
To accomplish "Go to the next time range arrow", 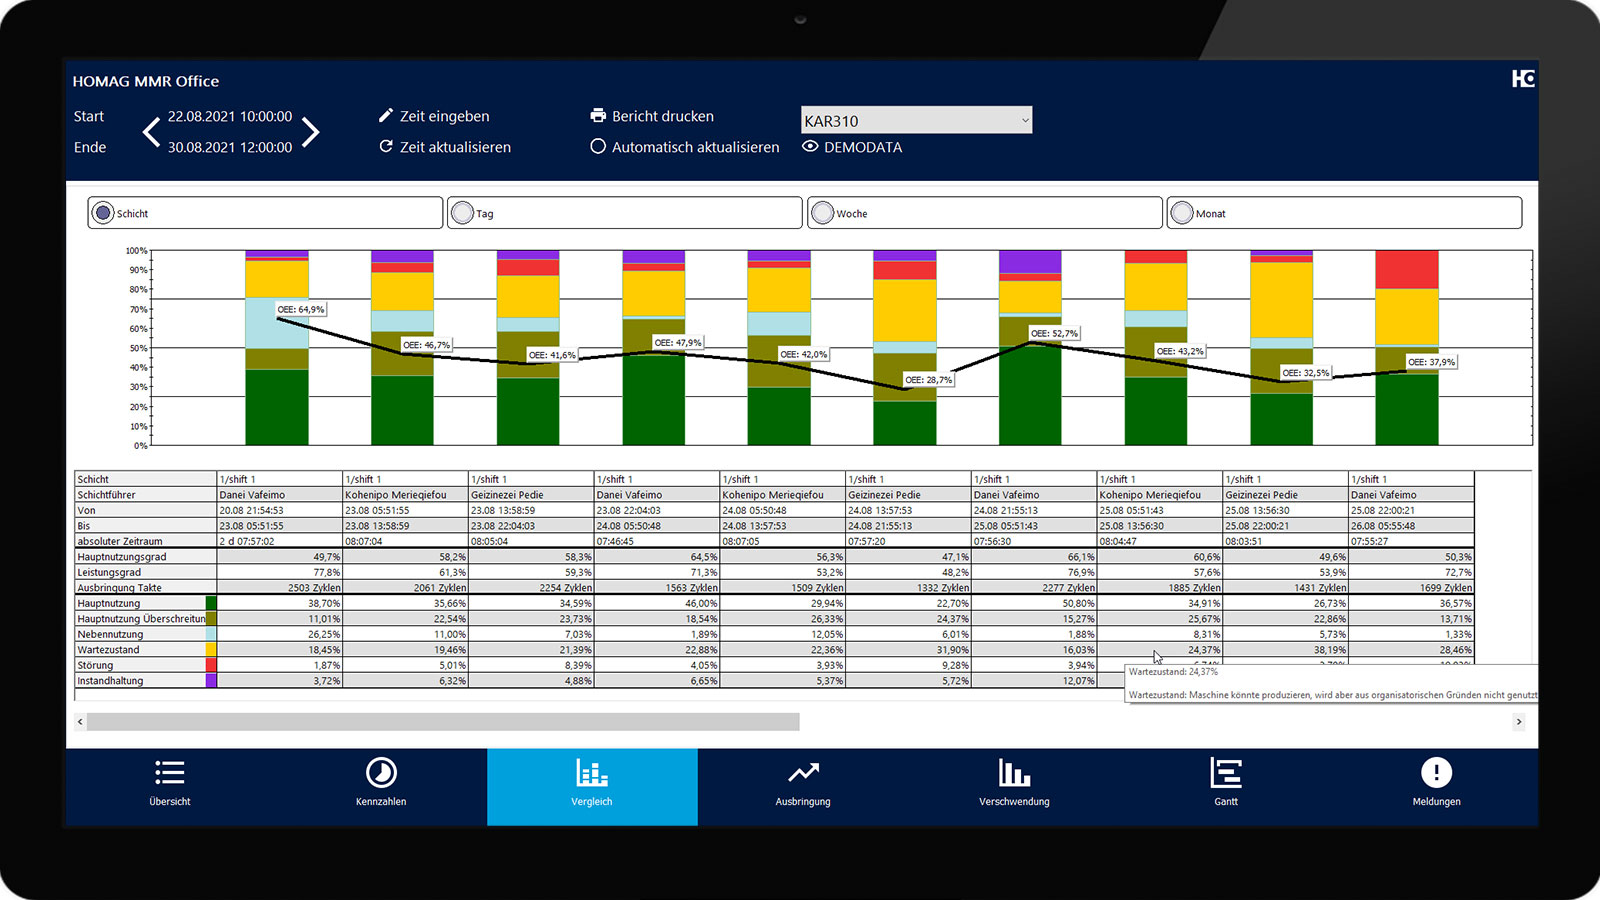I will coord(311,132).
